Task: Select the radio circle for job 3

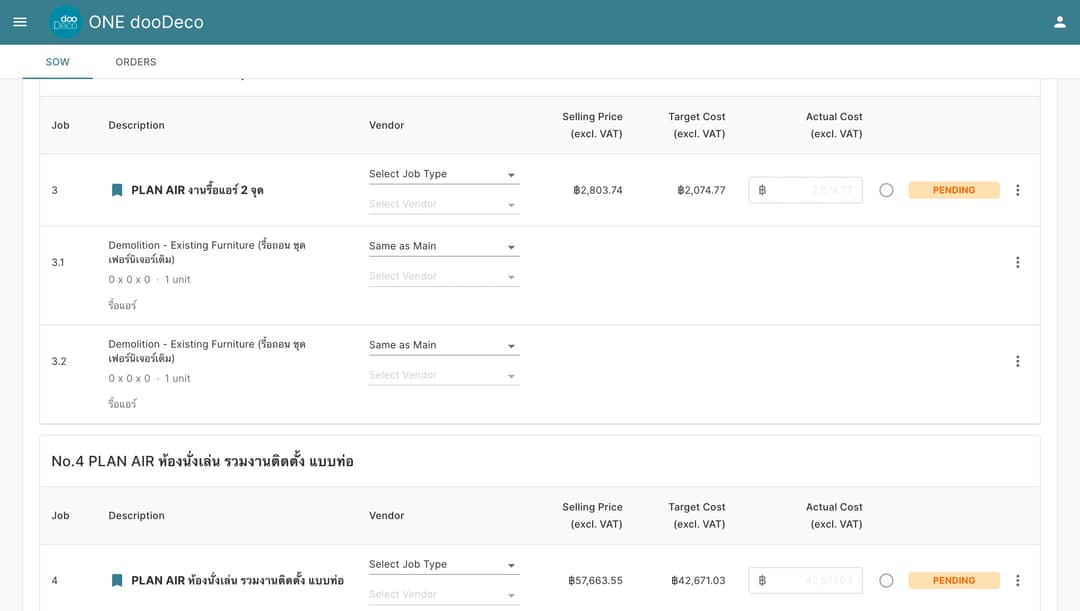Action: 886,190
